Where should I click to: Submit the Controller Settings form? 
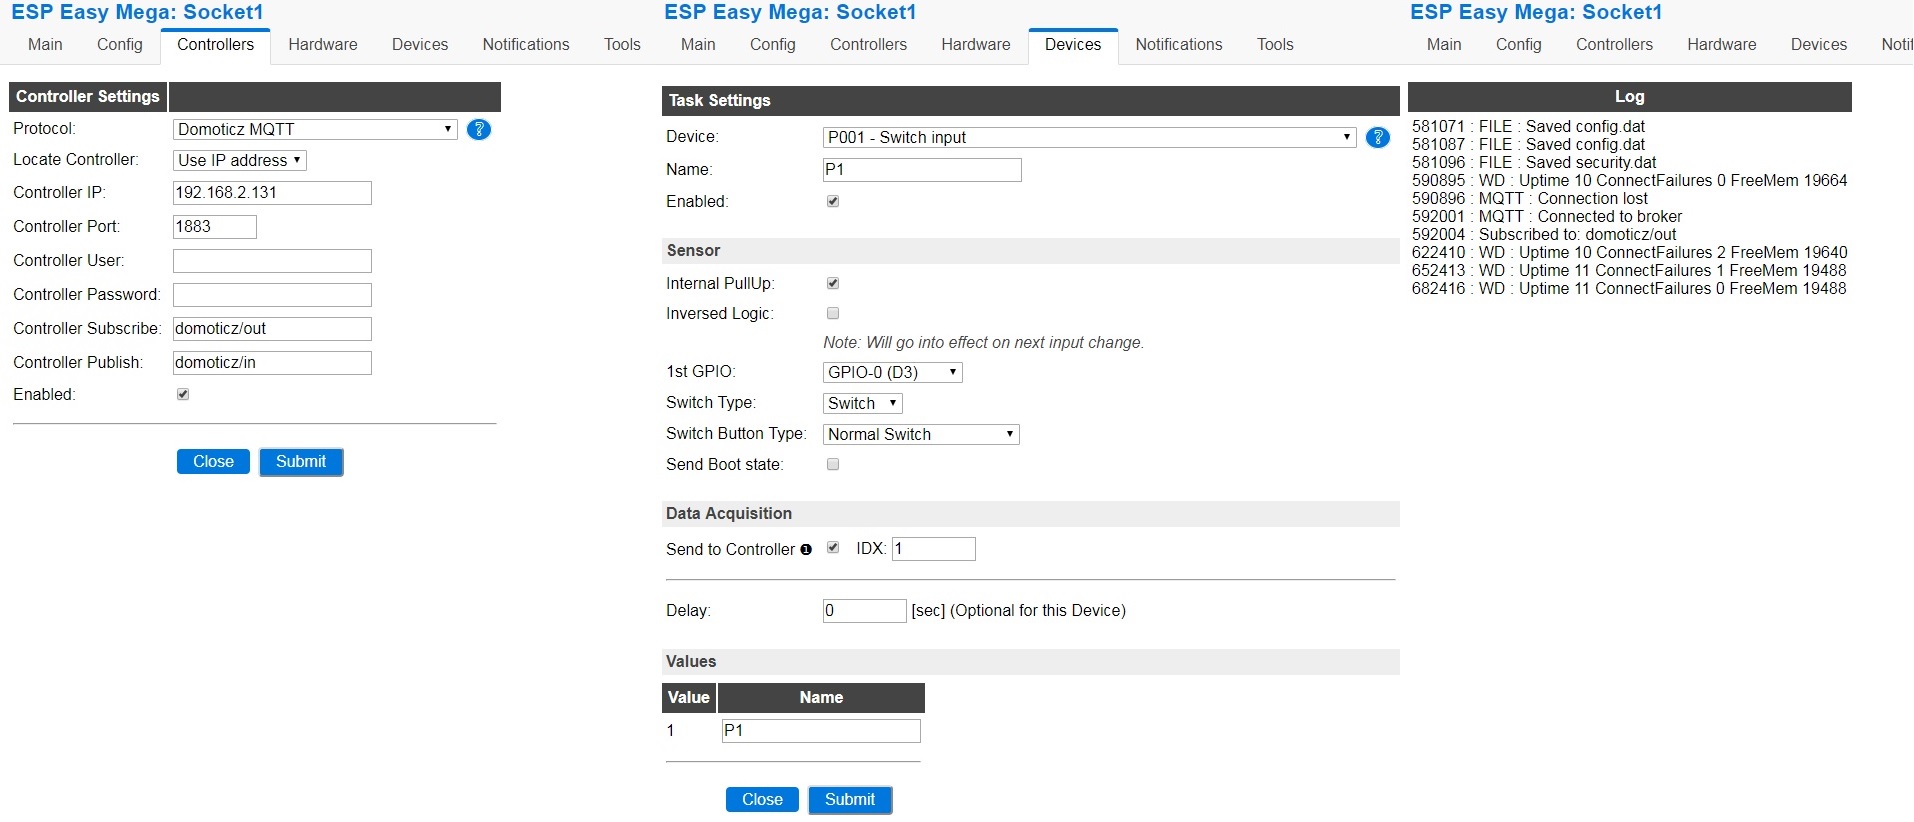[301, 461]
